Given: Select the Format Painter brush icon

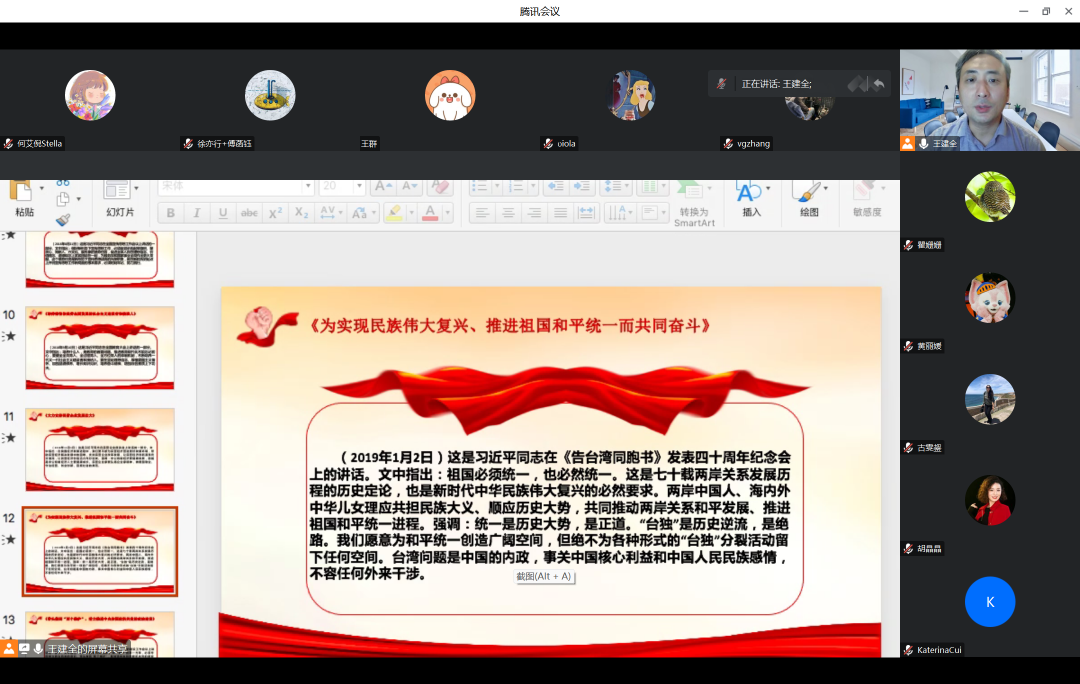Looking at the screenshot, I should 63,220.
